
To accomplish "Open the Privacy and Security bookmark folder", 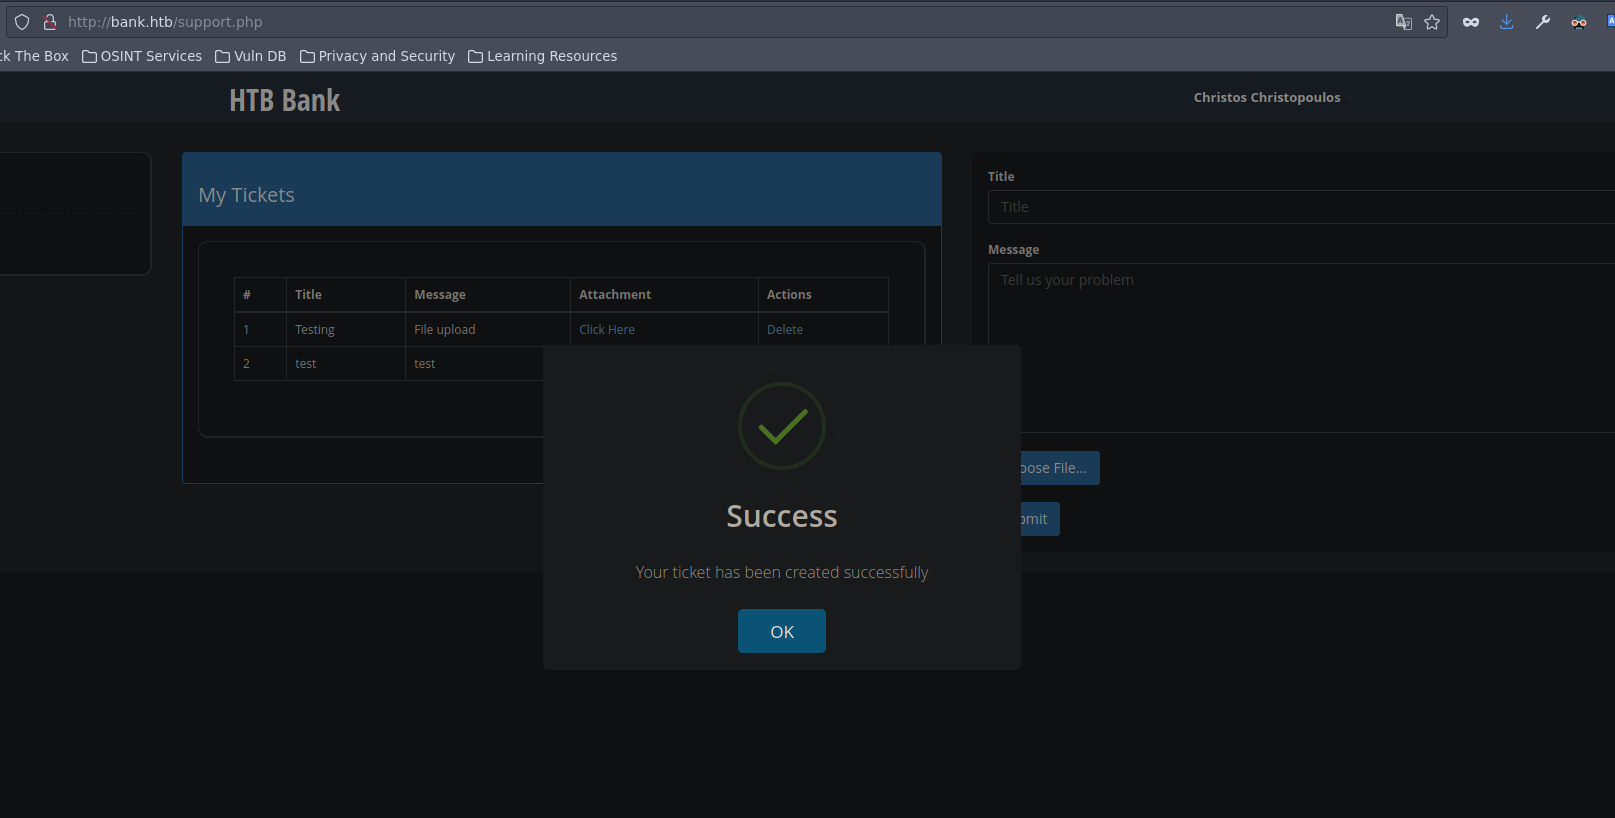I will click(377, 56).
